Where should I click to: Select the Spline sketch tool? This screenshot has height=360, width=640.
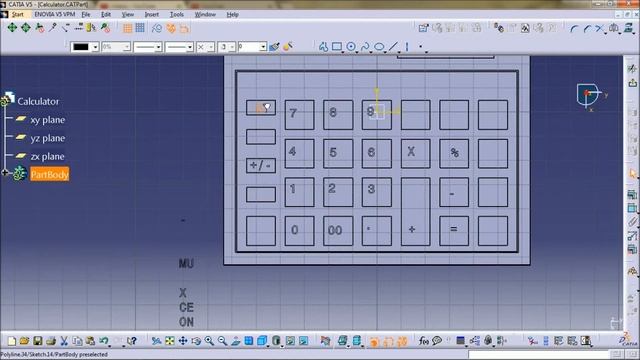tap(365, 47)
